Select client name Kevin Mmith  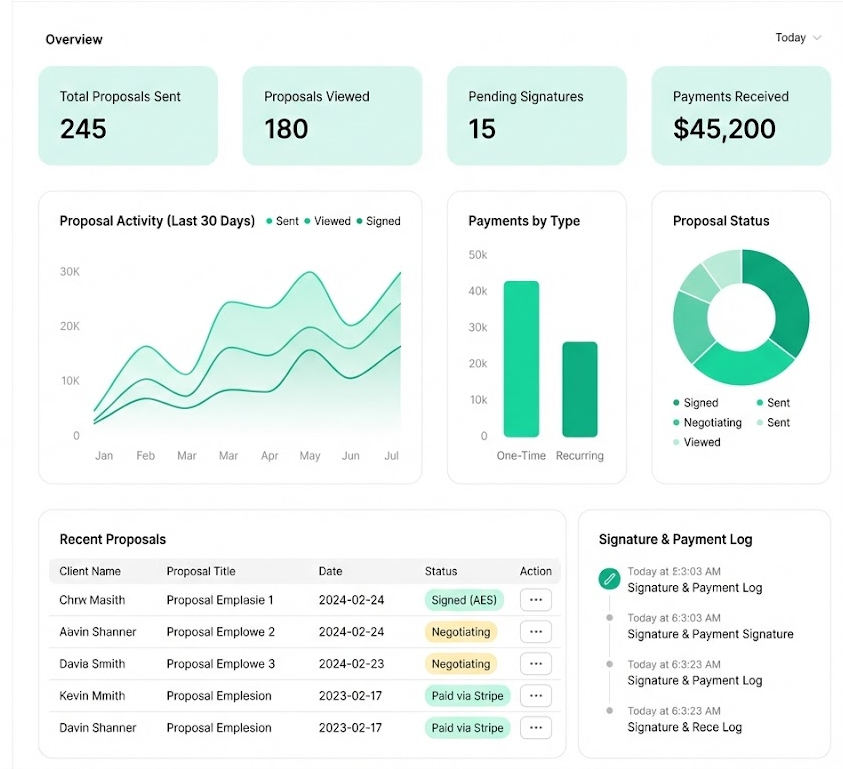click(x=92, y=696)
